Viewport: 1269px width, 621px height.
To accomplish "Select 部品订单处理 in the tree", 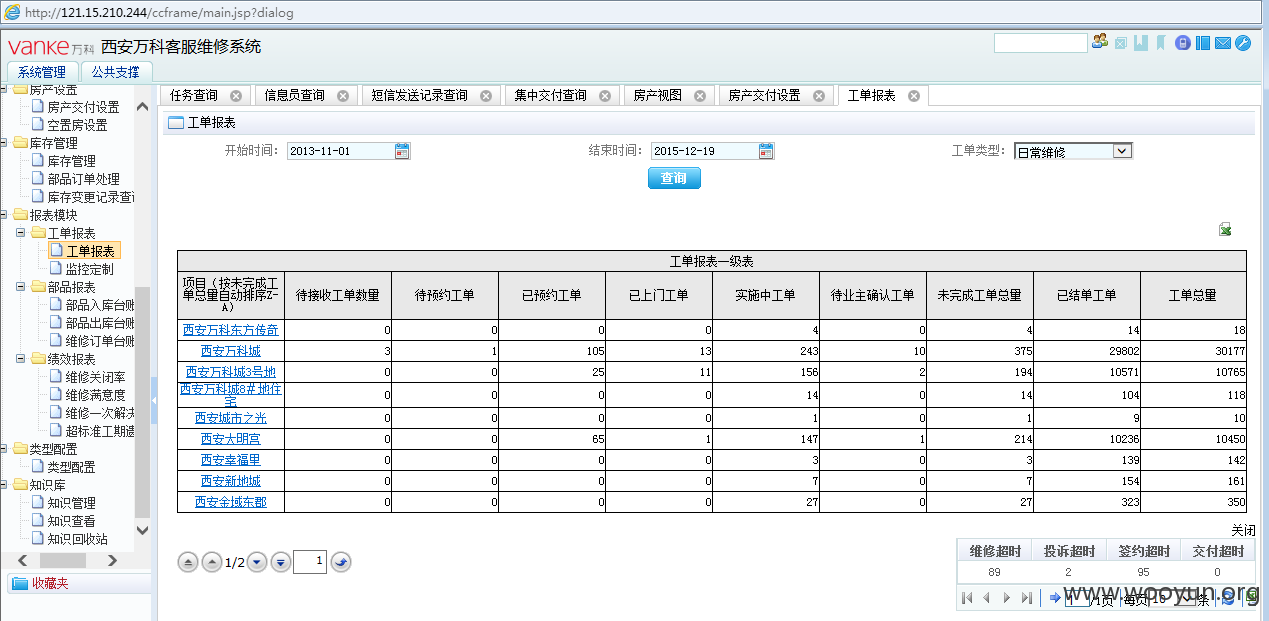I will (84, 179).
